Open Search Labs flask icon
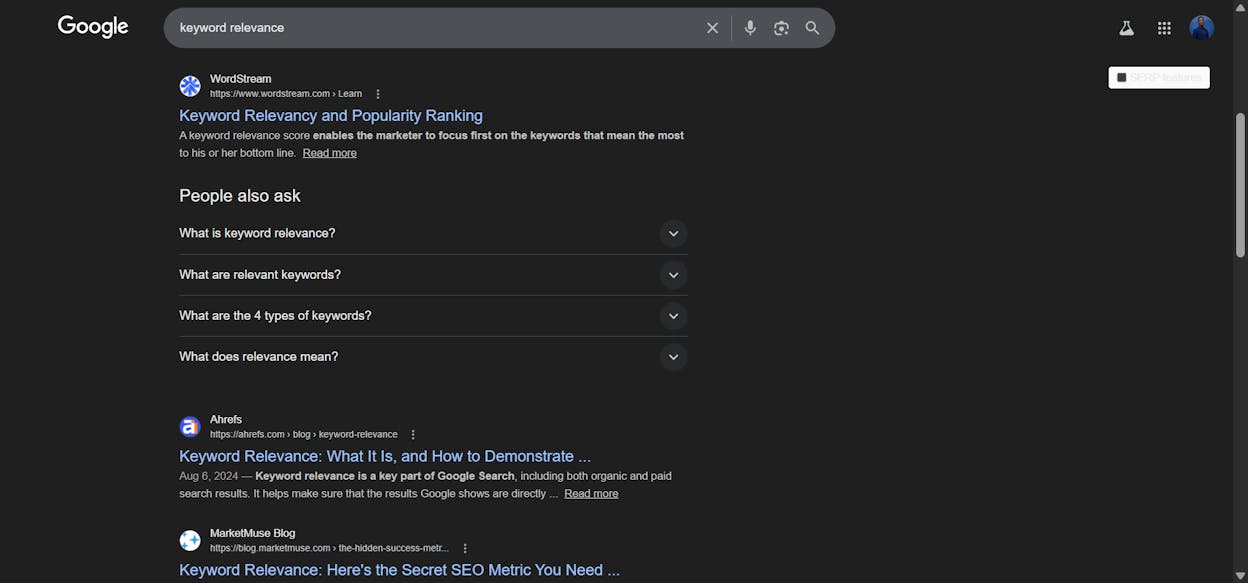Screen dimensions: 1248x583 (1126, 28)
